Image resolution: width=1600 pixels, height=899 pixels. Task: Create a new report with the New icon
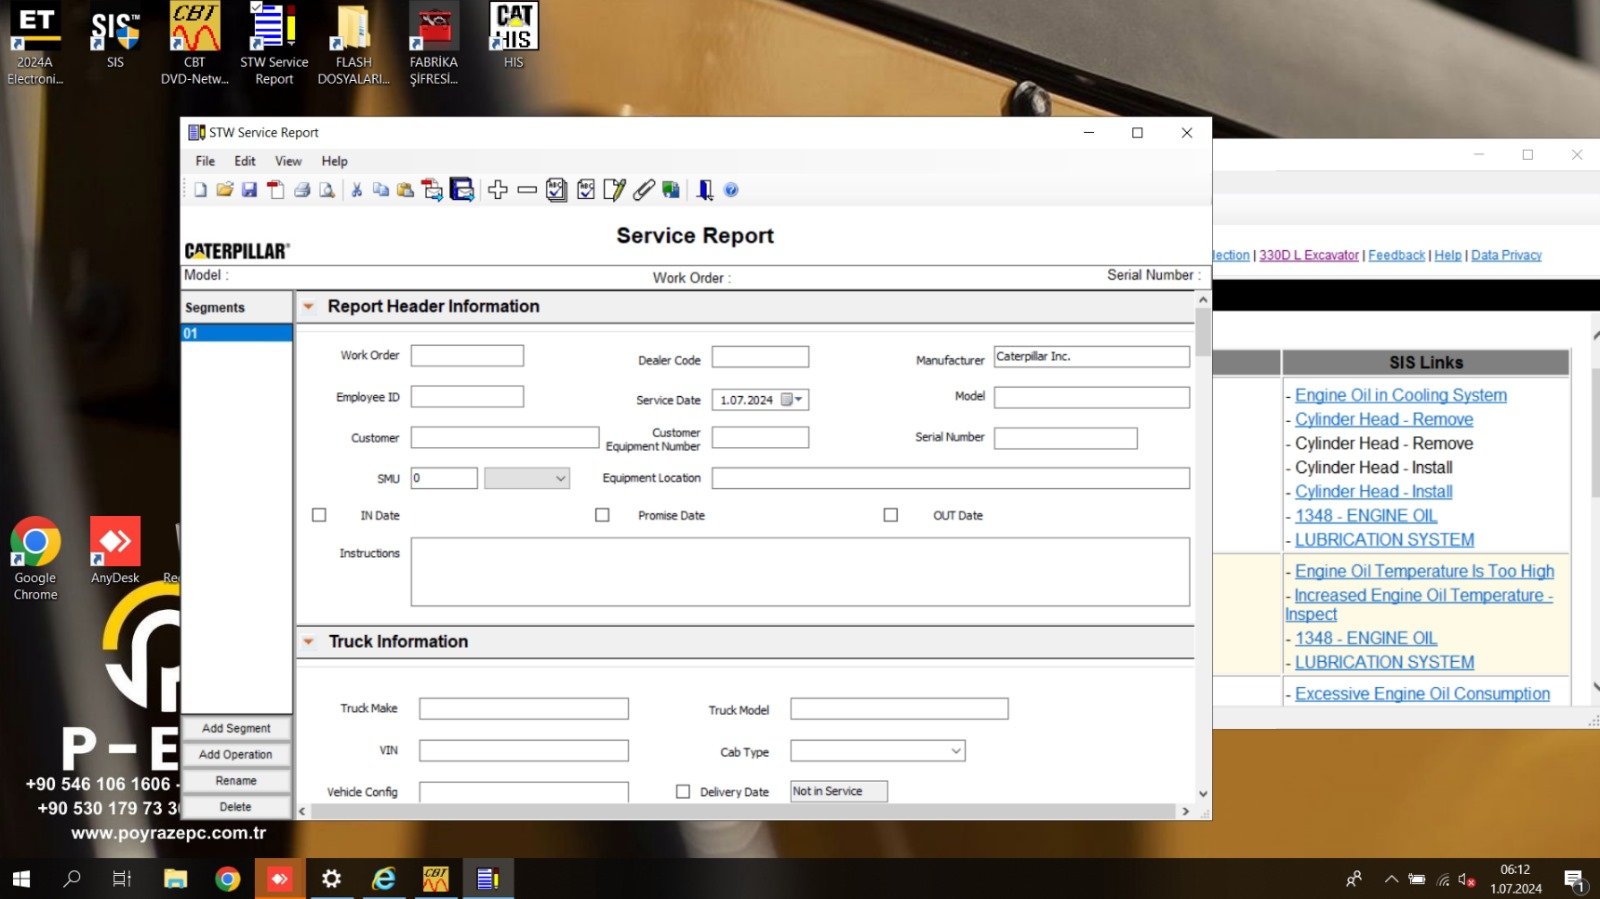coord(200,190)
